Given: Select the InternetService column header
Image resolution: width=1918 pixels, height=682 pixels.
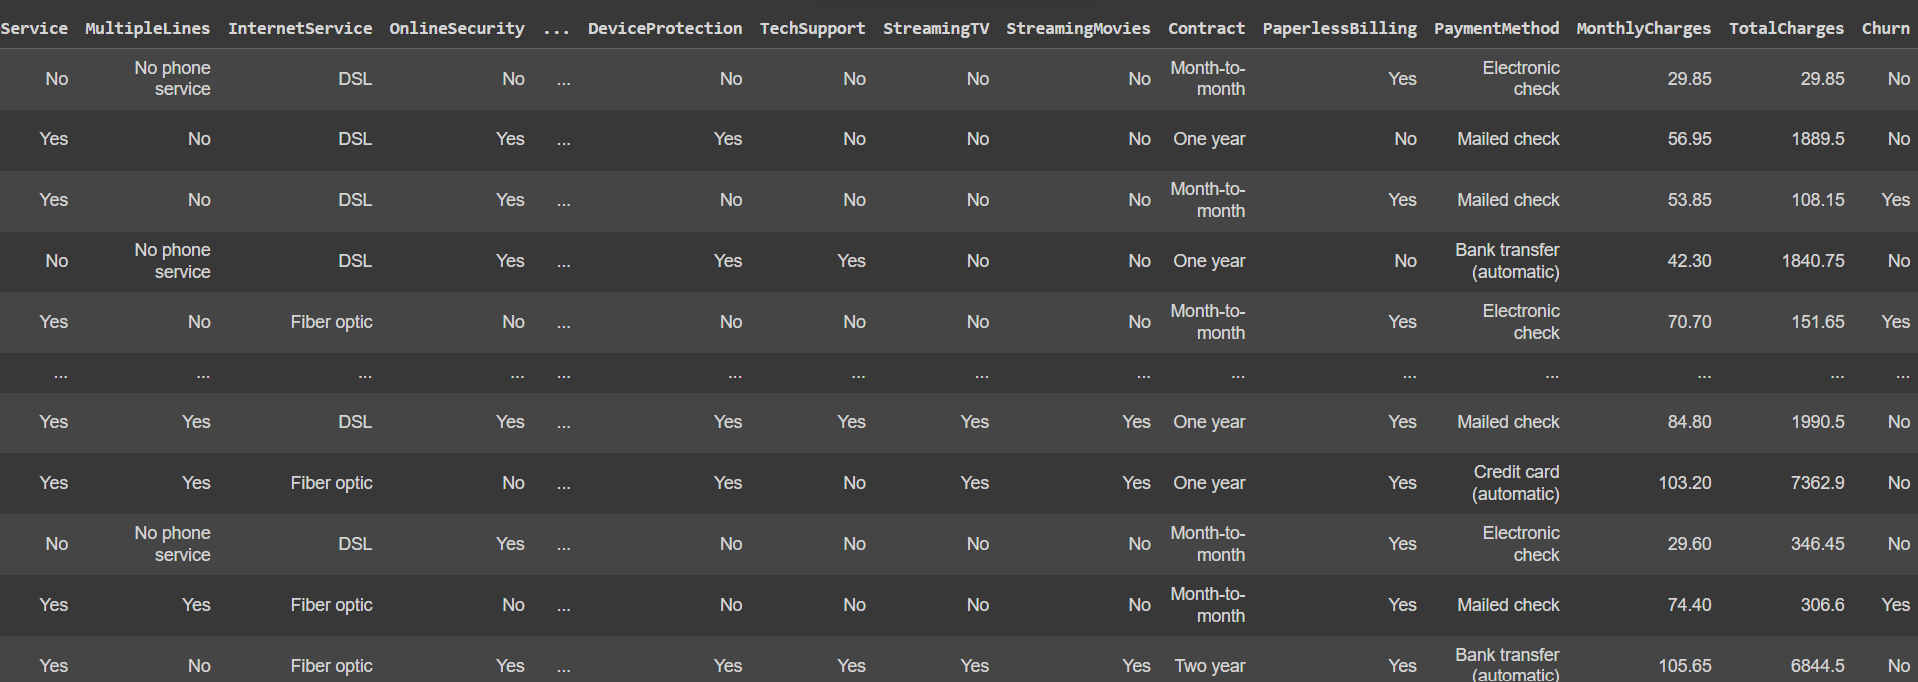Looking at the screenshot, I should pos(300,28).
